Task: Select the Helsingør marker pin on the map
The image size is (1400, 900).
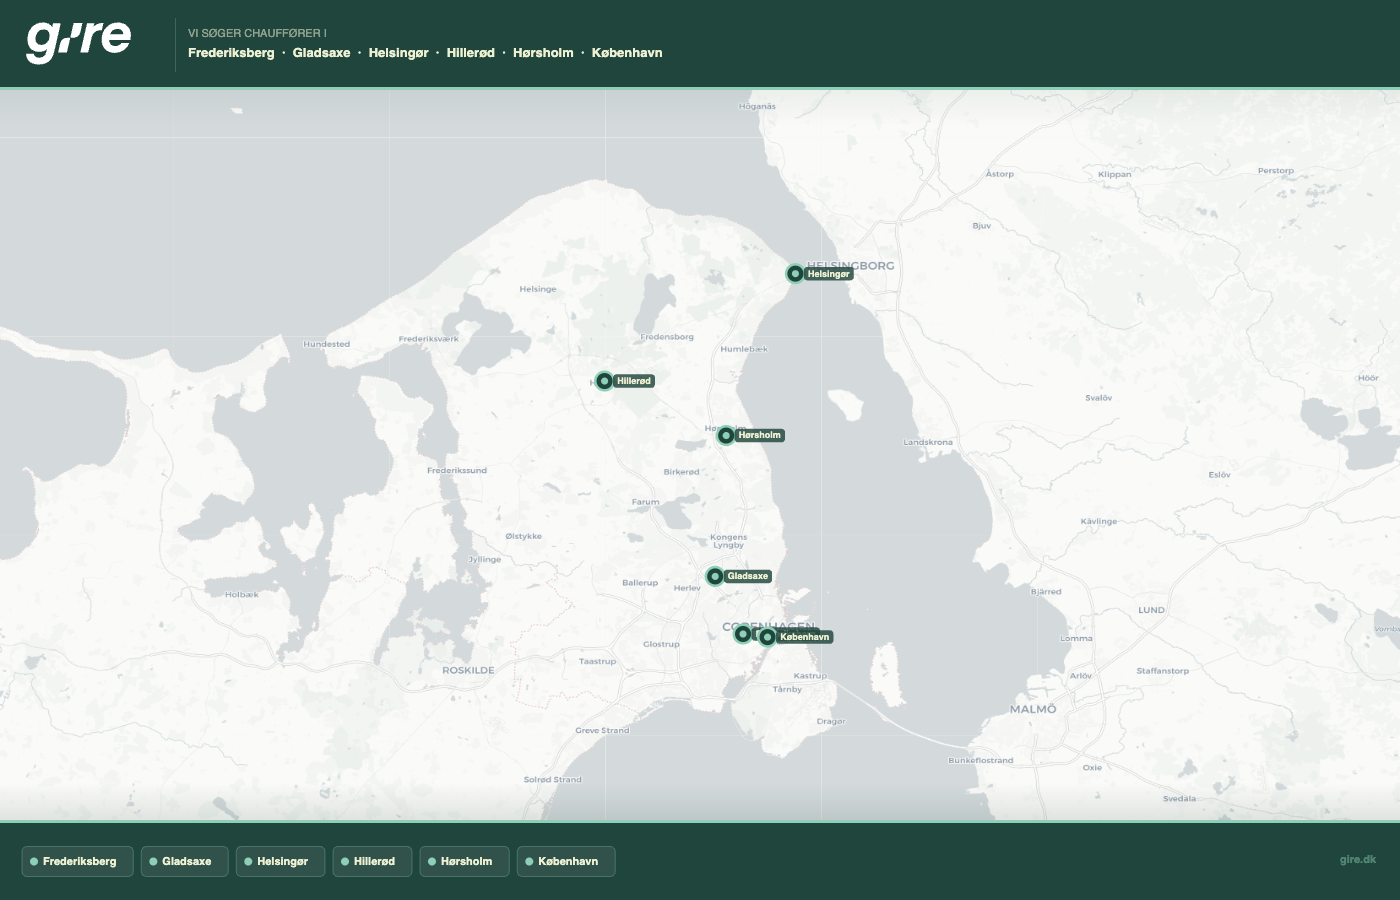Action: 795,274
